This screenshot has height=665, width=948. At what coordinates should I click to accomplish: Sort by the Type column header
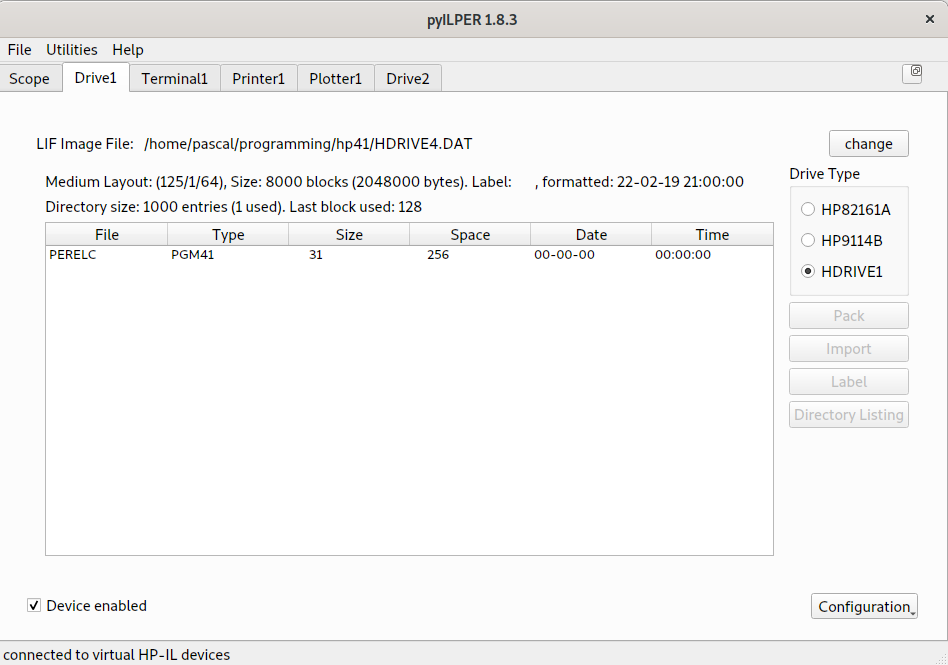click(228, 235)
